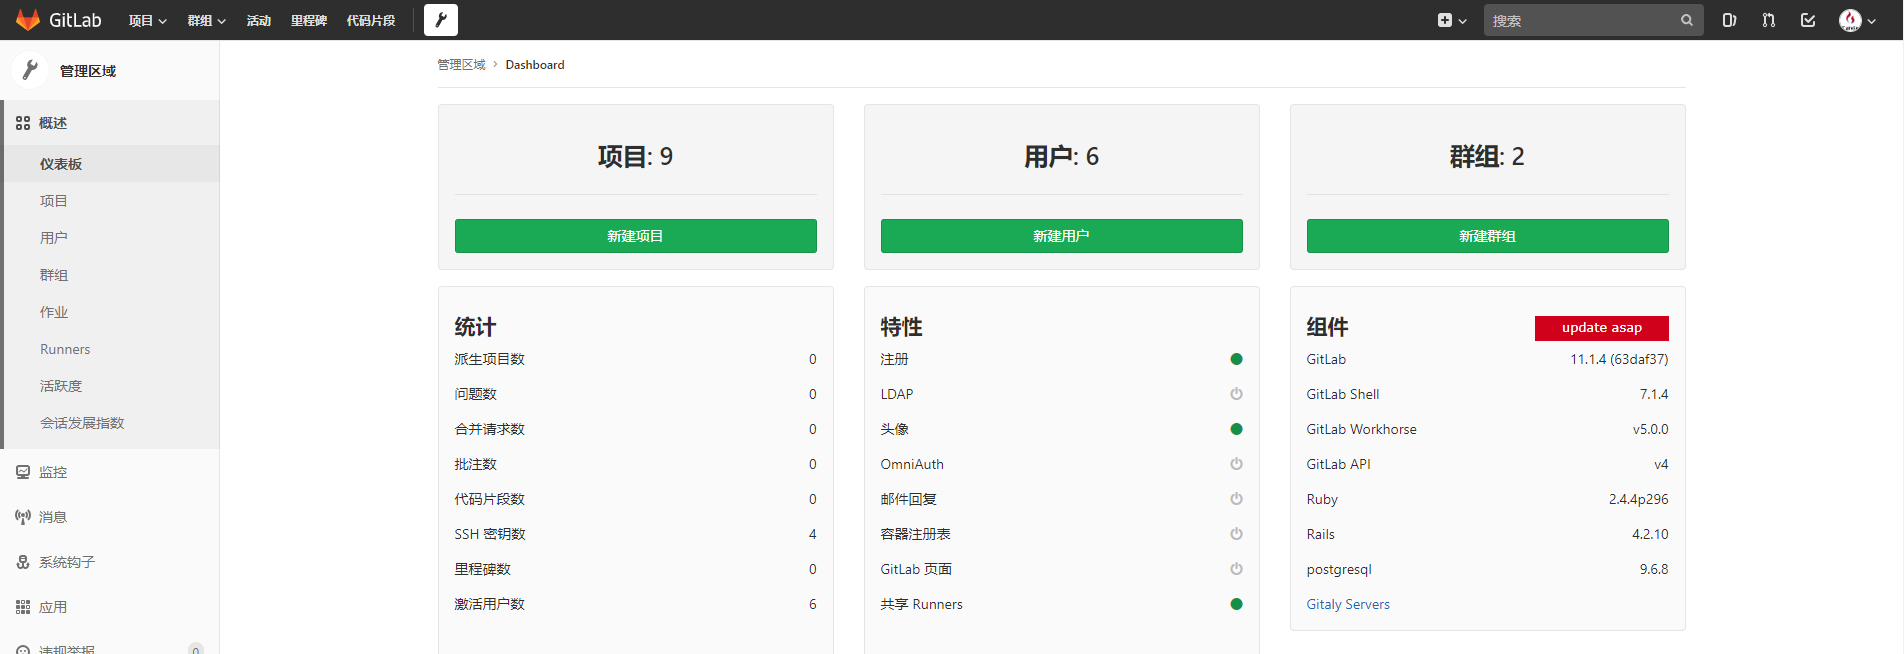Go to 活动 in the top navbar
The height and width of the screenshot is (654, 1904).
point(259,20)
